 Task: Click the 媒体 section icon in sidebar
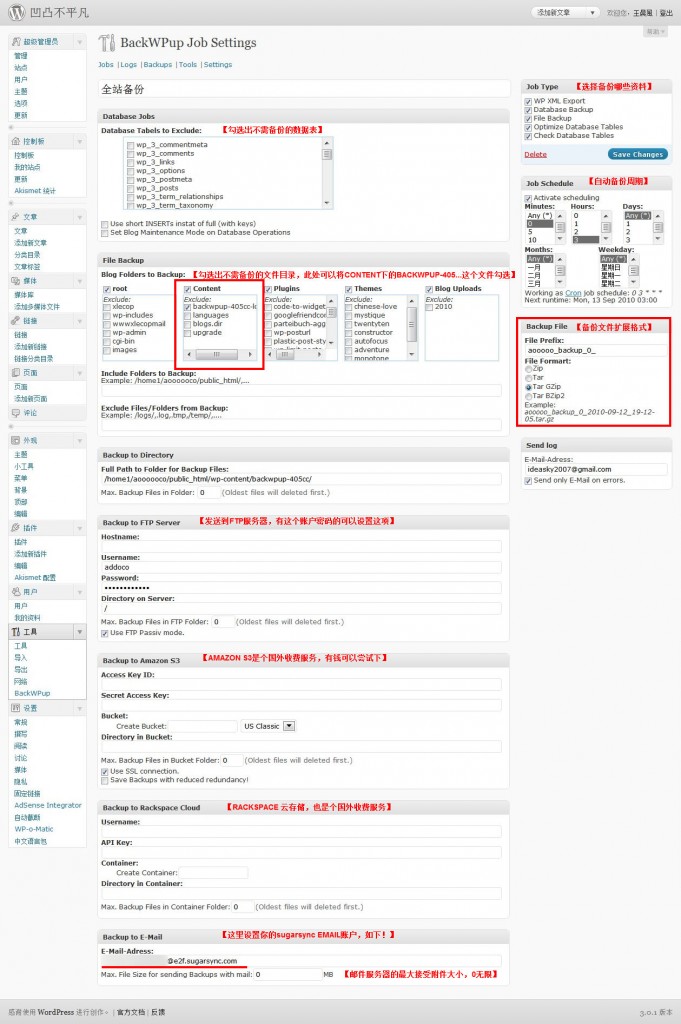click(16, 281)
